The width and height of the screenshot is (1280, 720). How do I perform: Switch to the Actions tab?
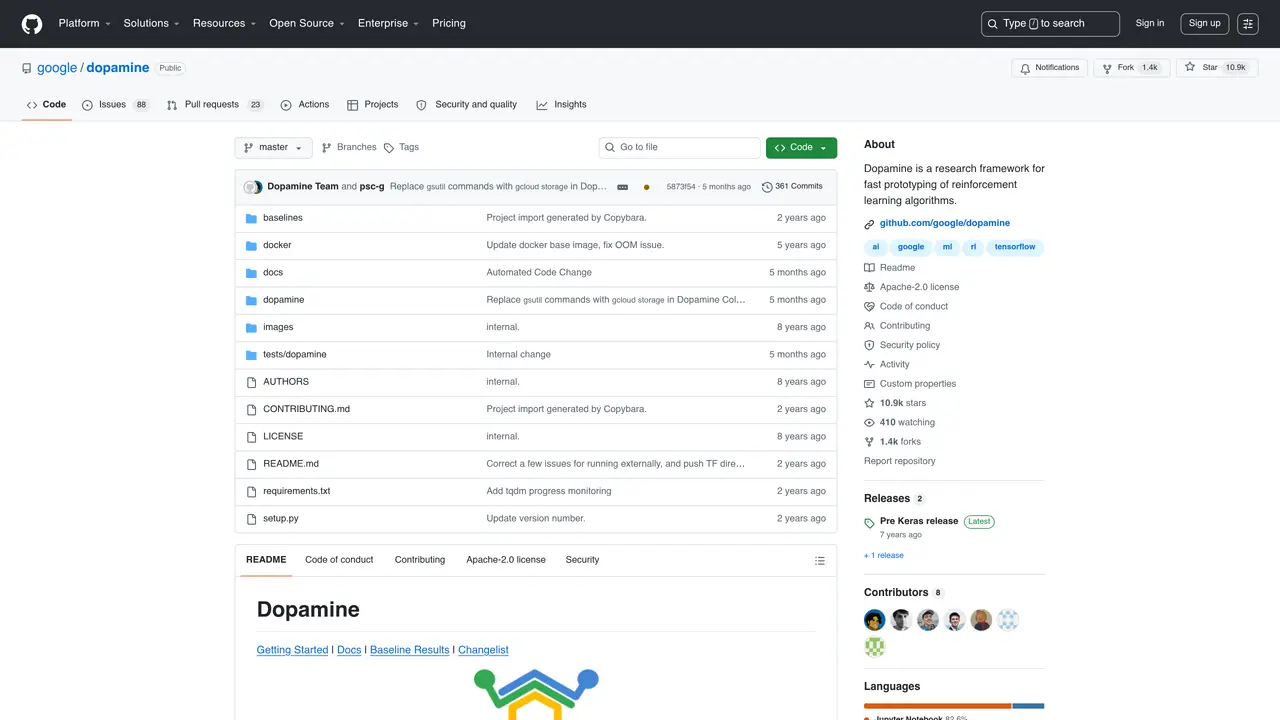[x=305, y=104]
